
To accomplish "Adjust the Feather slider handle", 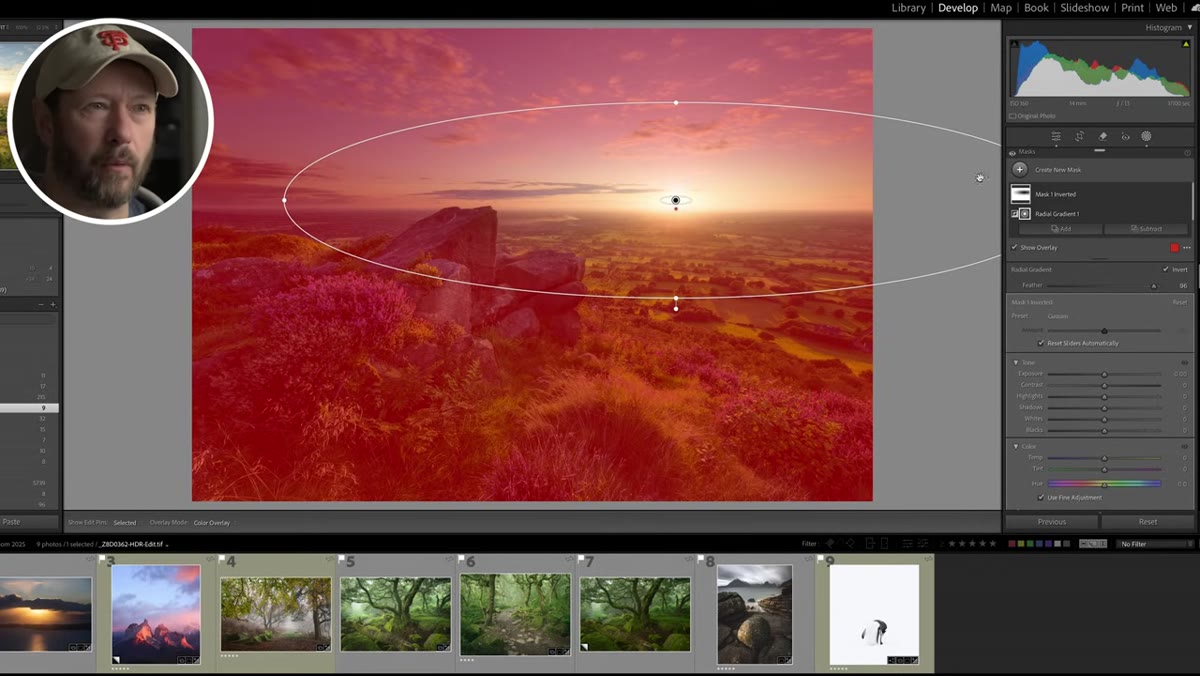I will (x=1153, y=286).
